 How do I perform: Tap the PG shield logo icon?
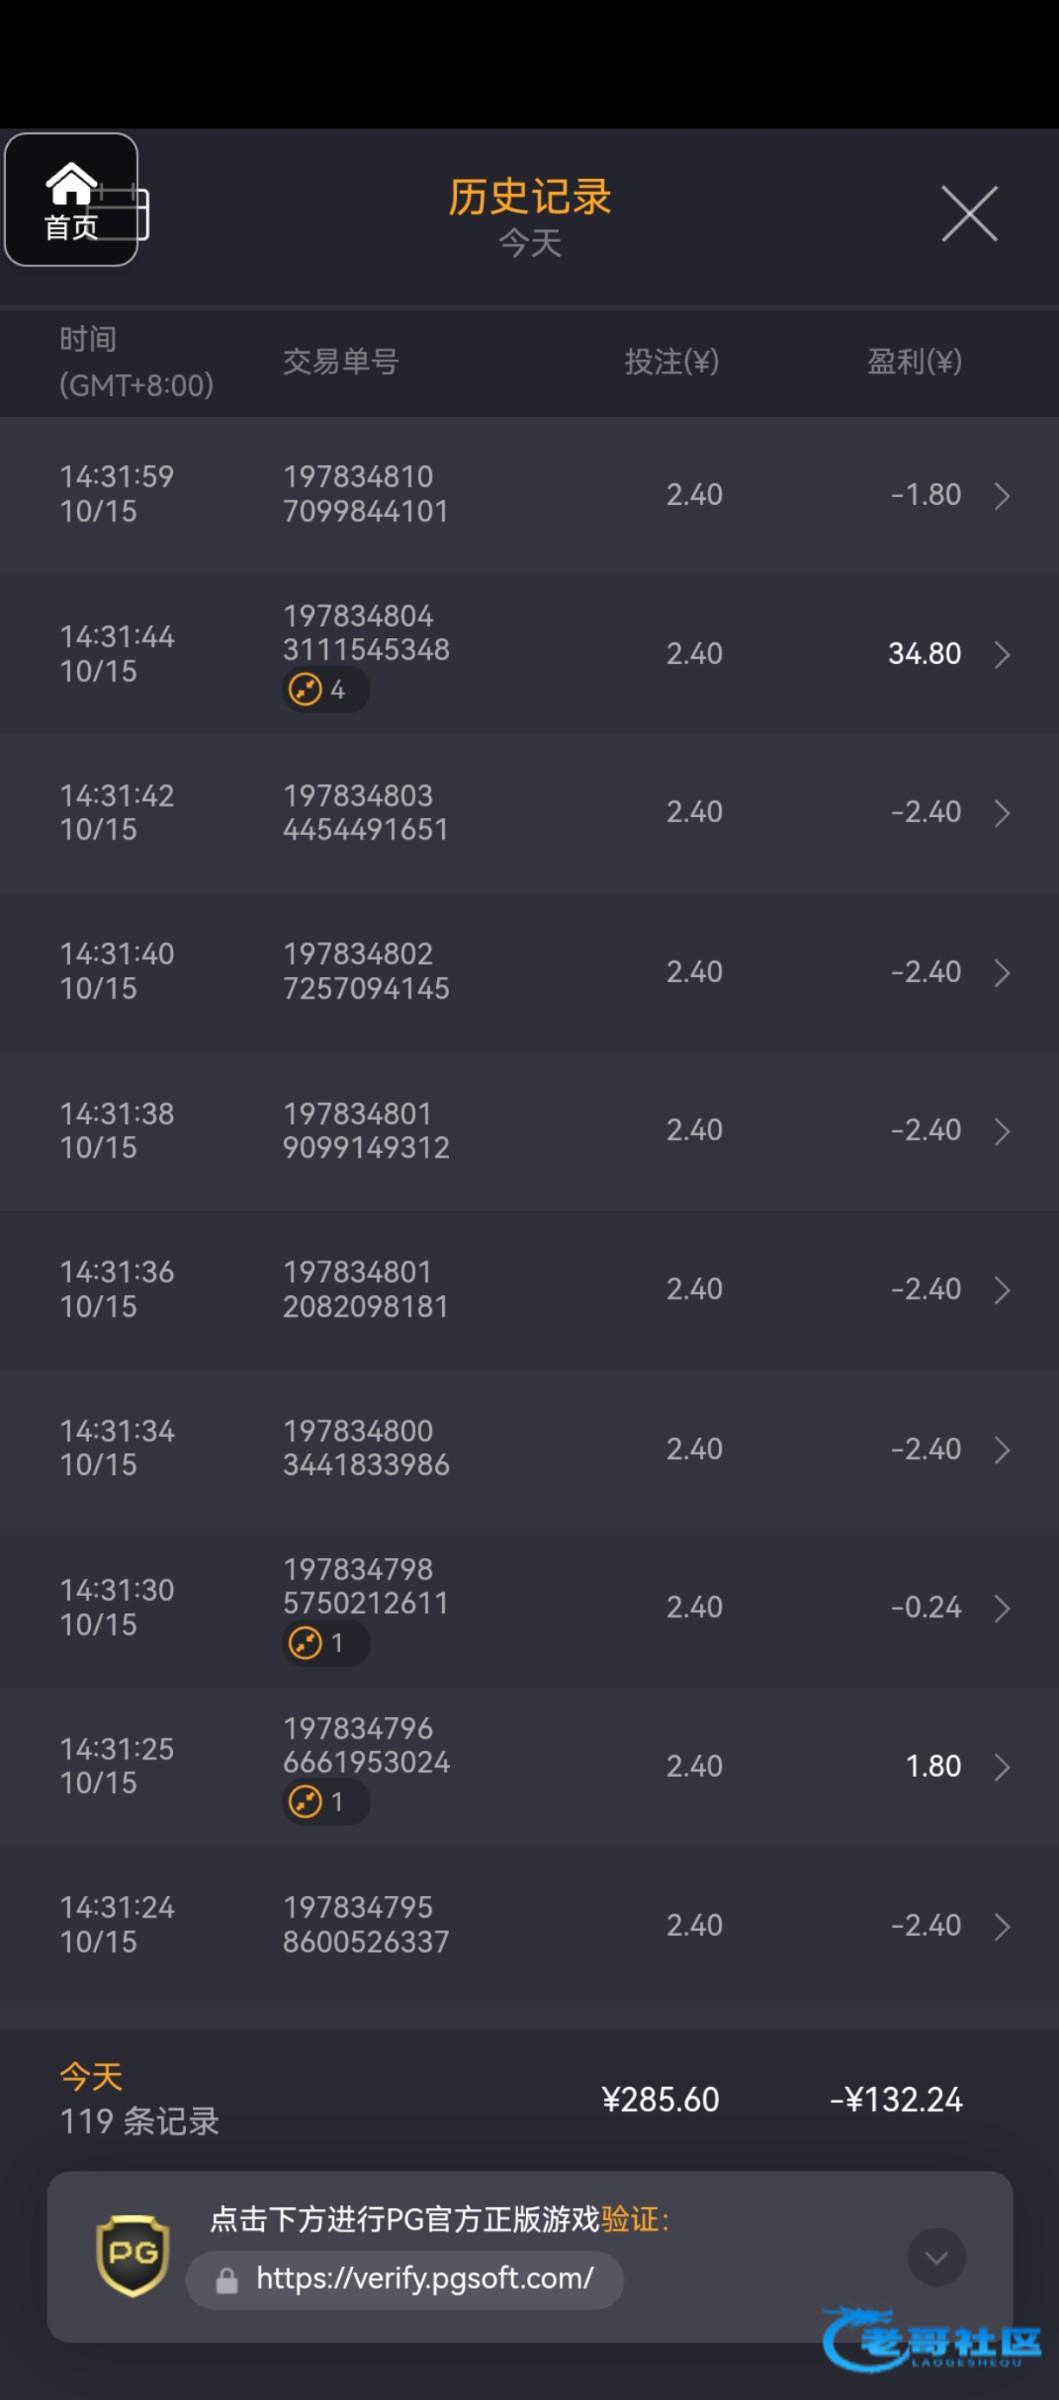(132, 2255)
